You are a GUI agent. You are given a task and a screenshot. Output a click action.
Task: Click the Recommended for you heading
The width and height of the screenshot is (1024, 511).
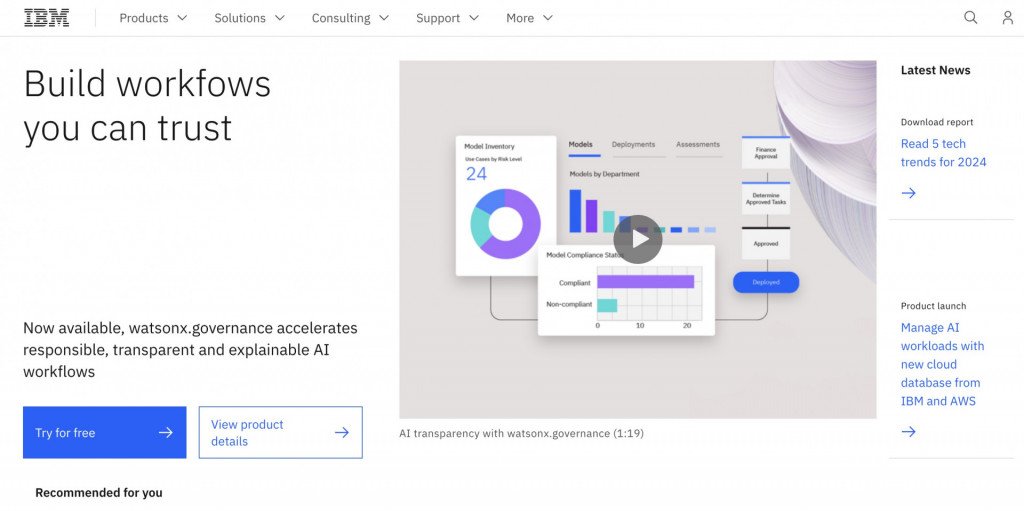click(99, 493)
